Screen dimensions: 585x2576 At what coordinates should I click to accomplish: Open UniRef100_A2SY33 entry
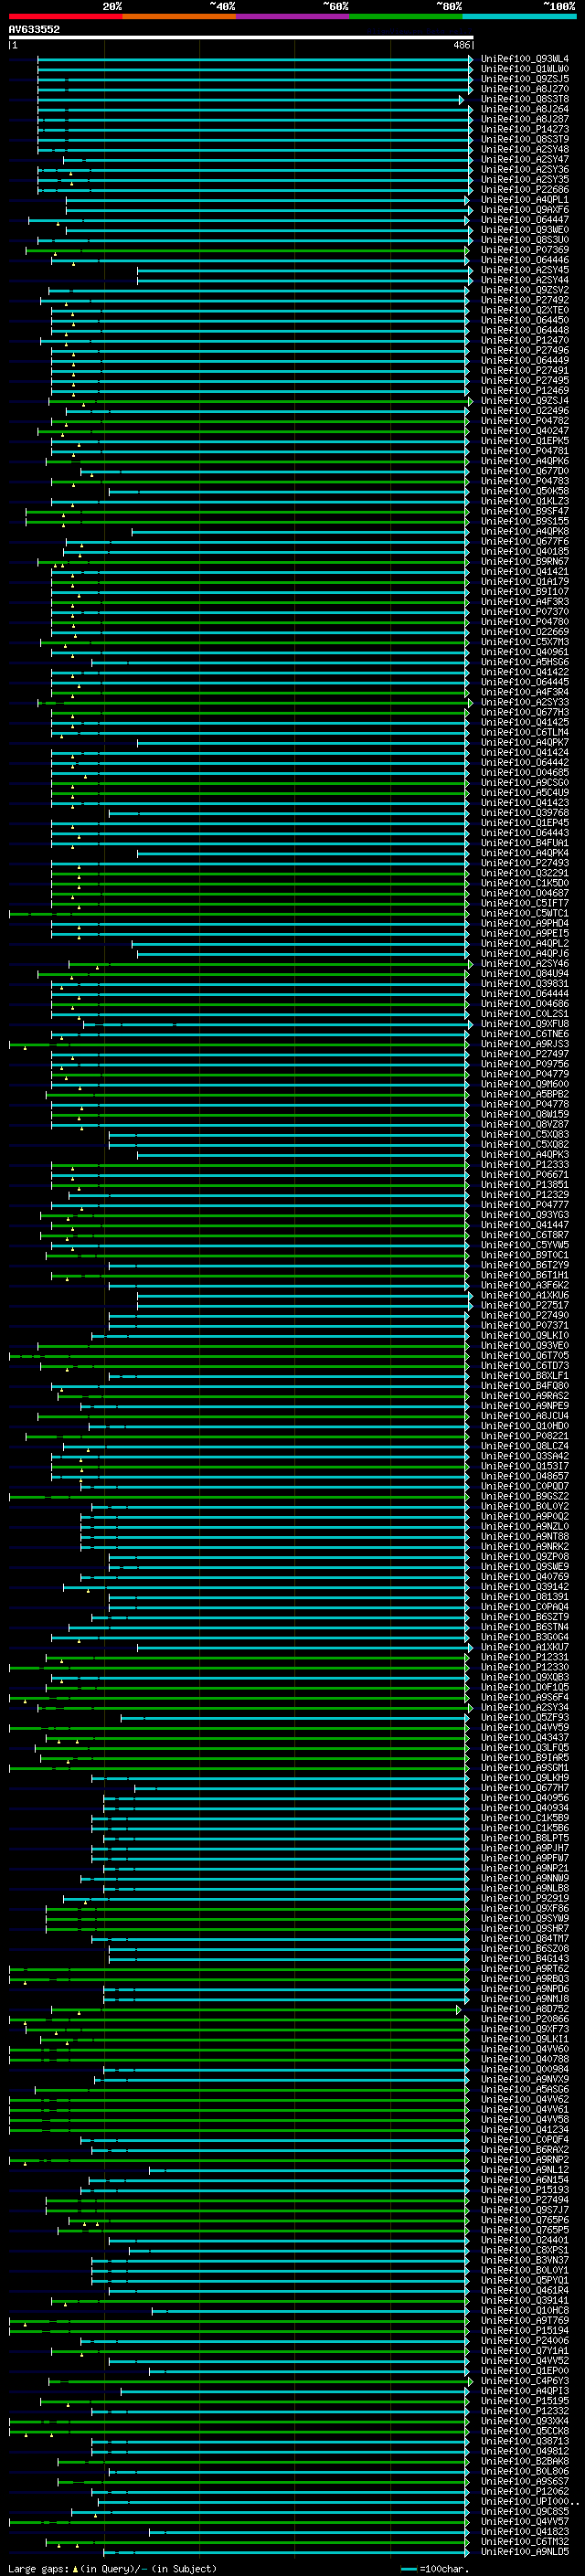(x=524, y=703)
